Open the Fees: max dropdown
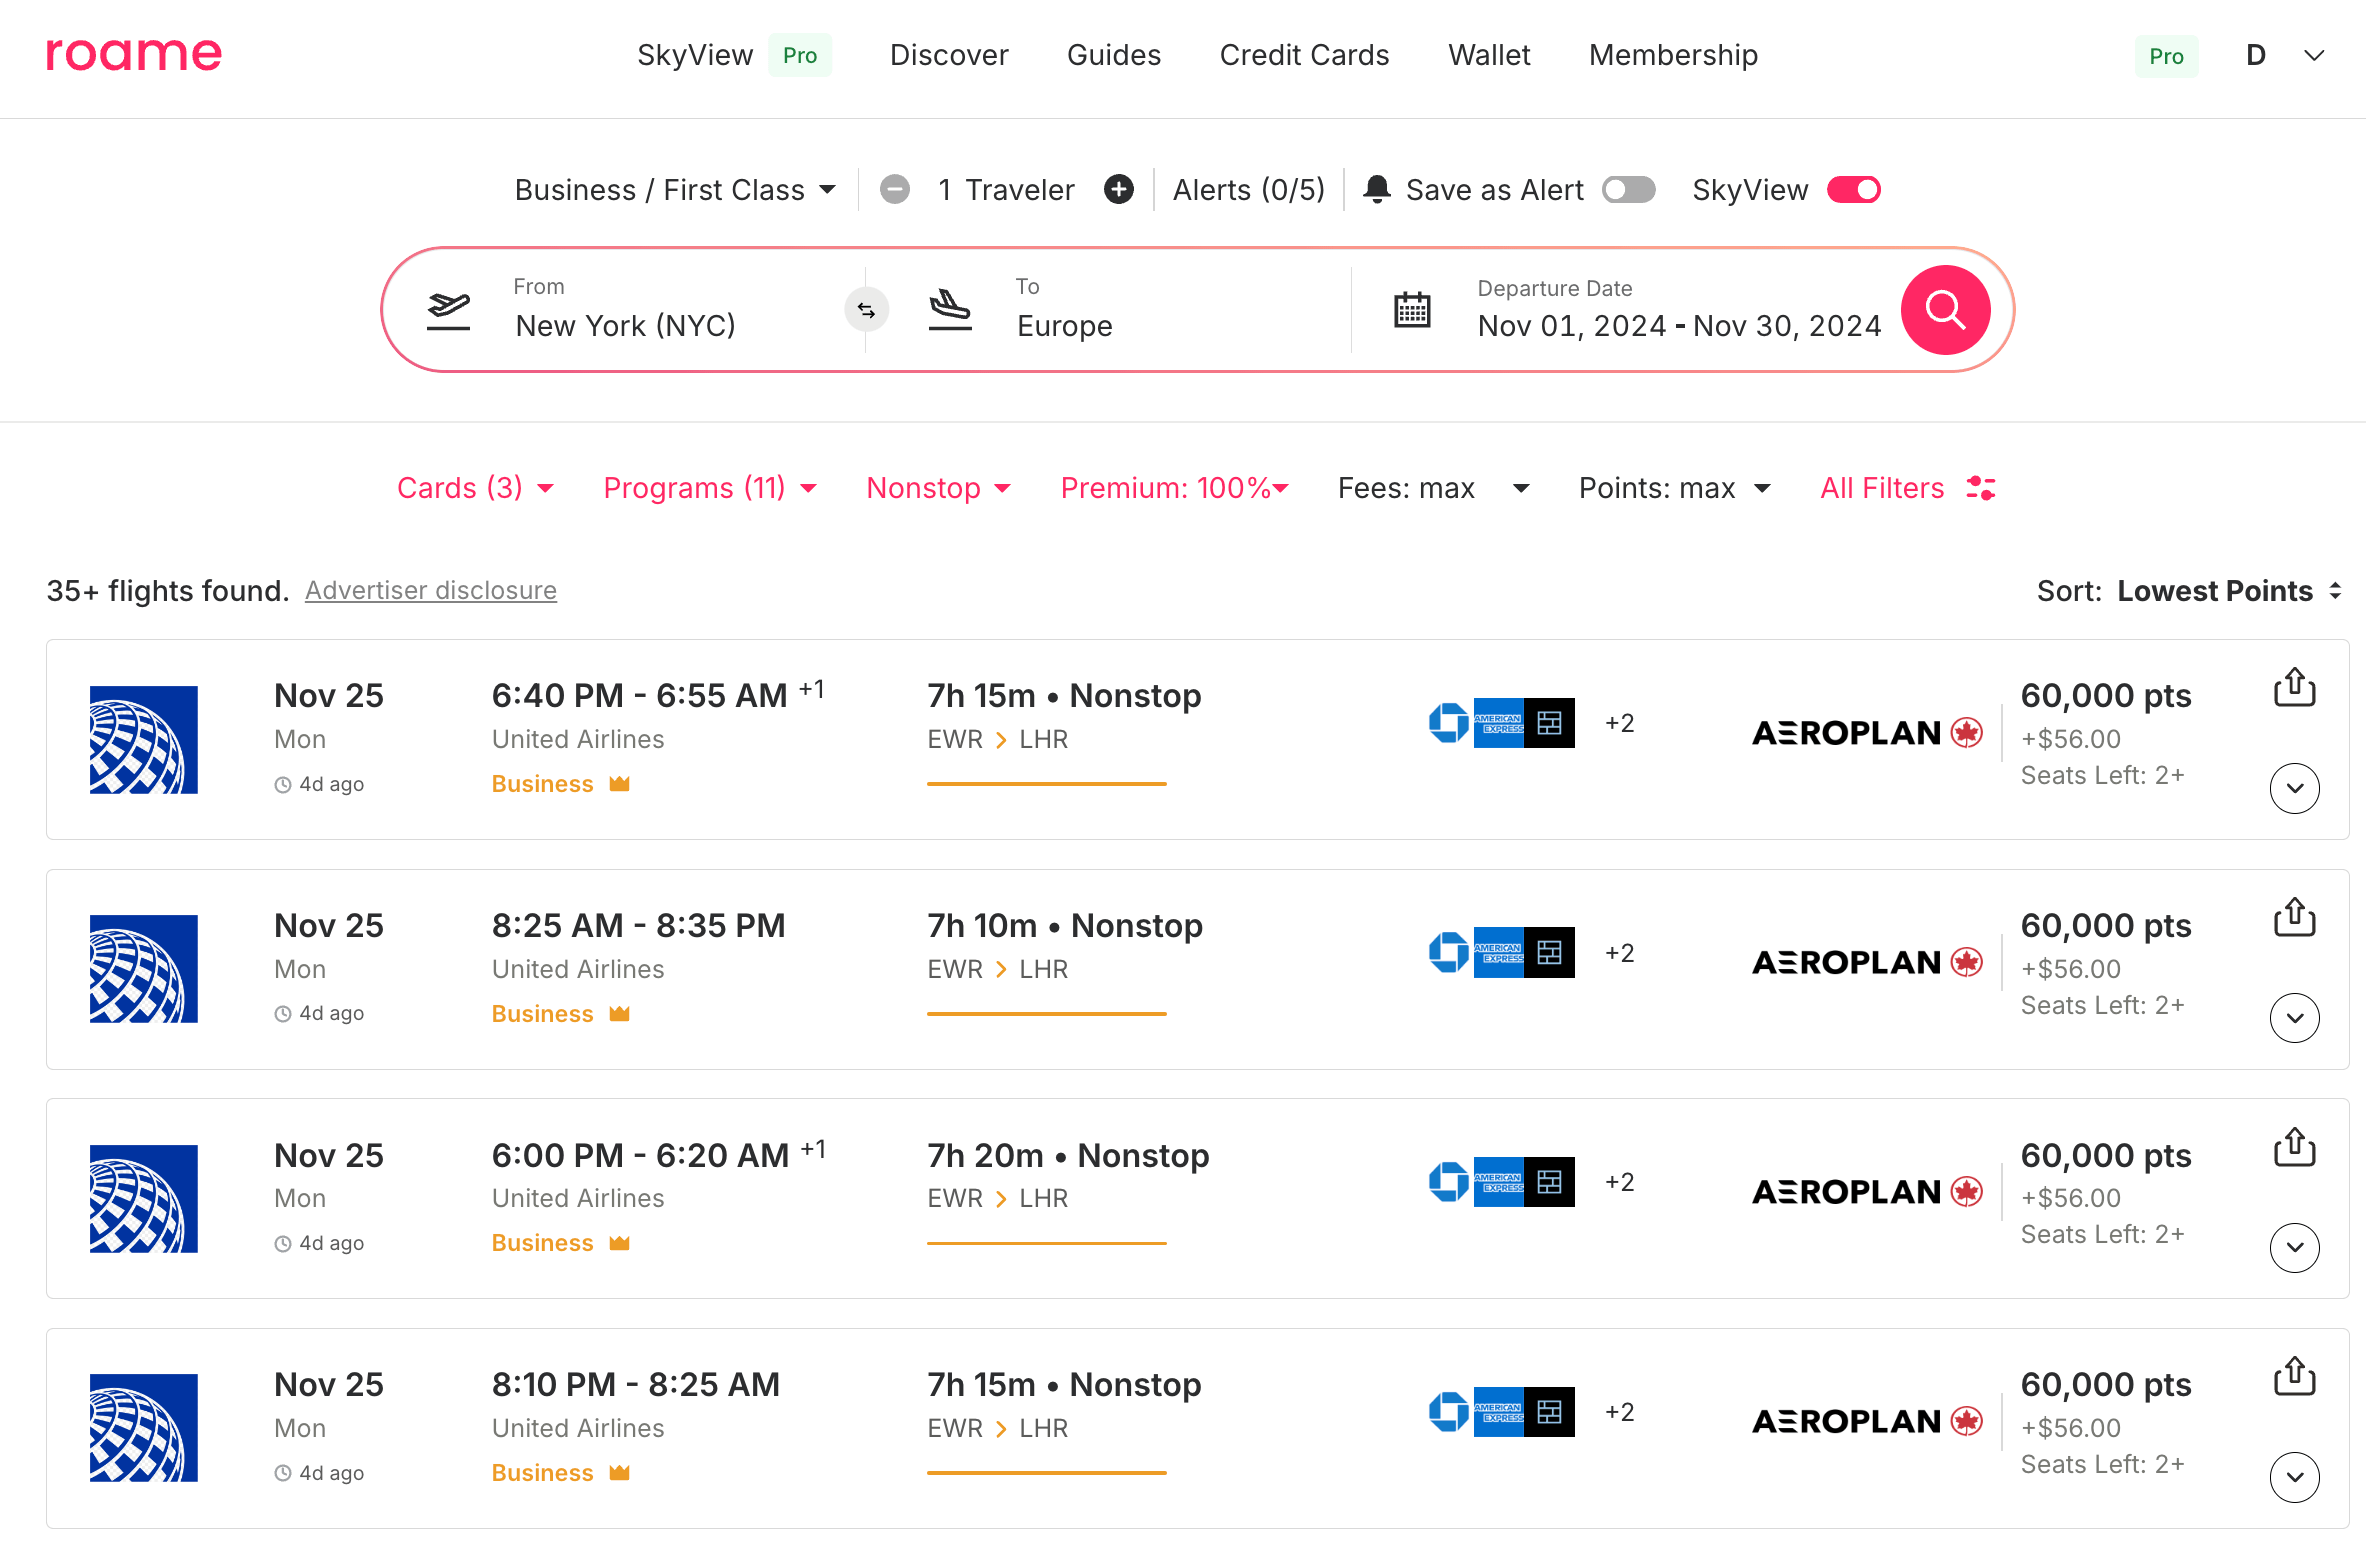Viewport: 2366px width, 1544px height. (x=1434, y=488)
